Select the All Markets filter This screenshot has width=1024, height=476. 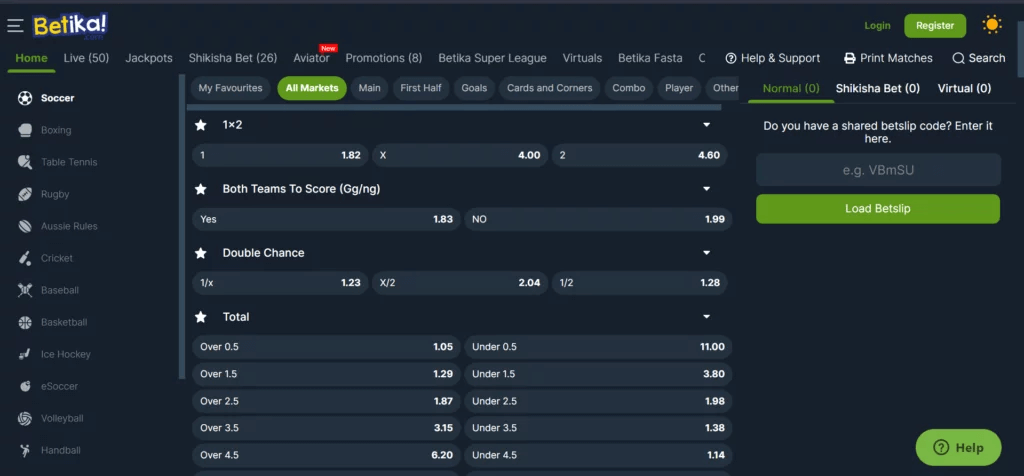point(312,88)
